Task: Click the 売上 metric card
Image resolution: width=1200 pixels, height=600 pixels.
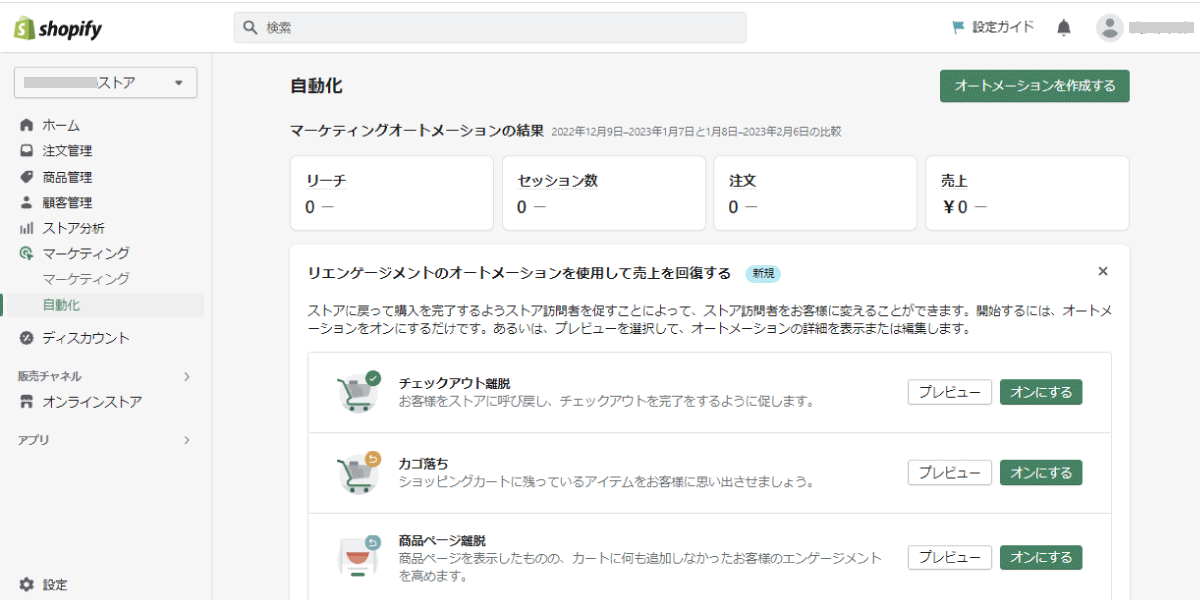Action: tap(1027, 193)
